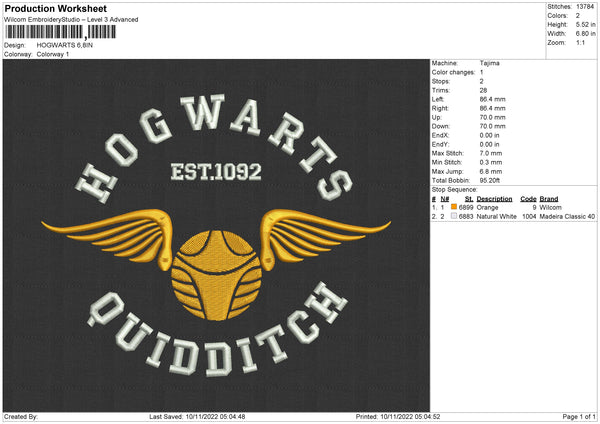Click the Zoom value '1:1'
The width and height of the screenshot is (600, 424).
point(580,42)
